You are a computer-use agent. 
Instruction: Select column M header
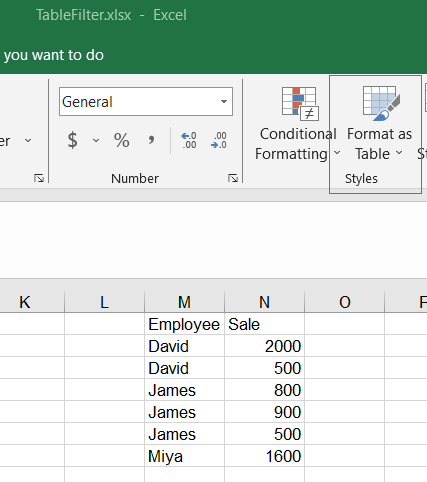tap(184, 302)
